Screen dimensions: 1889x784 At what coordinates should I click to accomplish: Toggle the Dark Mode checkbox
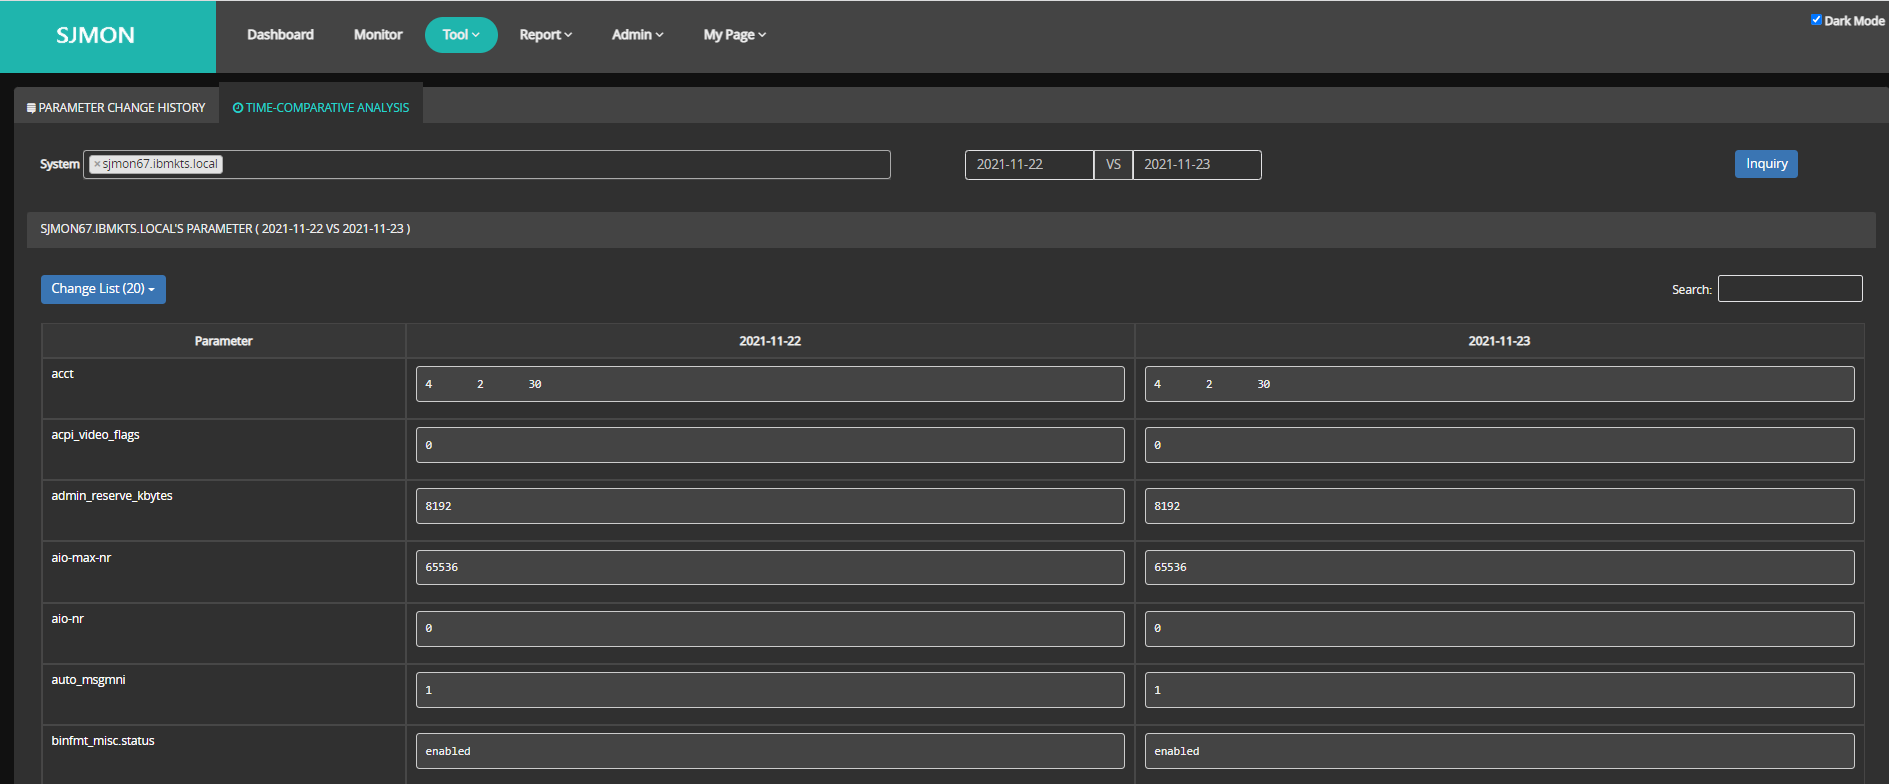[x=1816, y=20]
